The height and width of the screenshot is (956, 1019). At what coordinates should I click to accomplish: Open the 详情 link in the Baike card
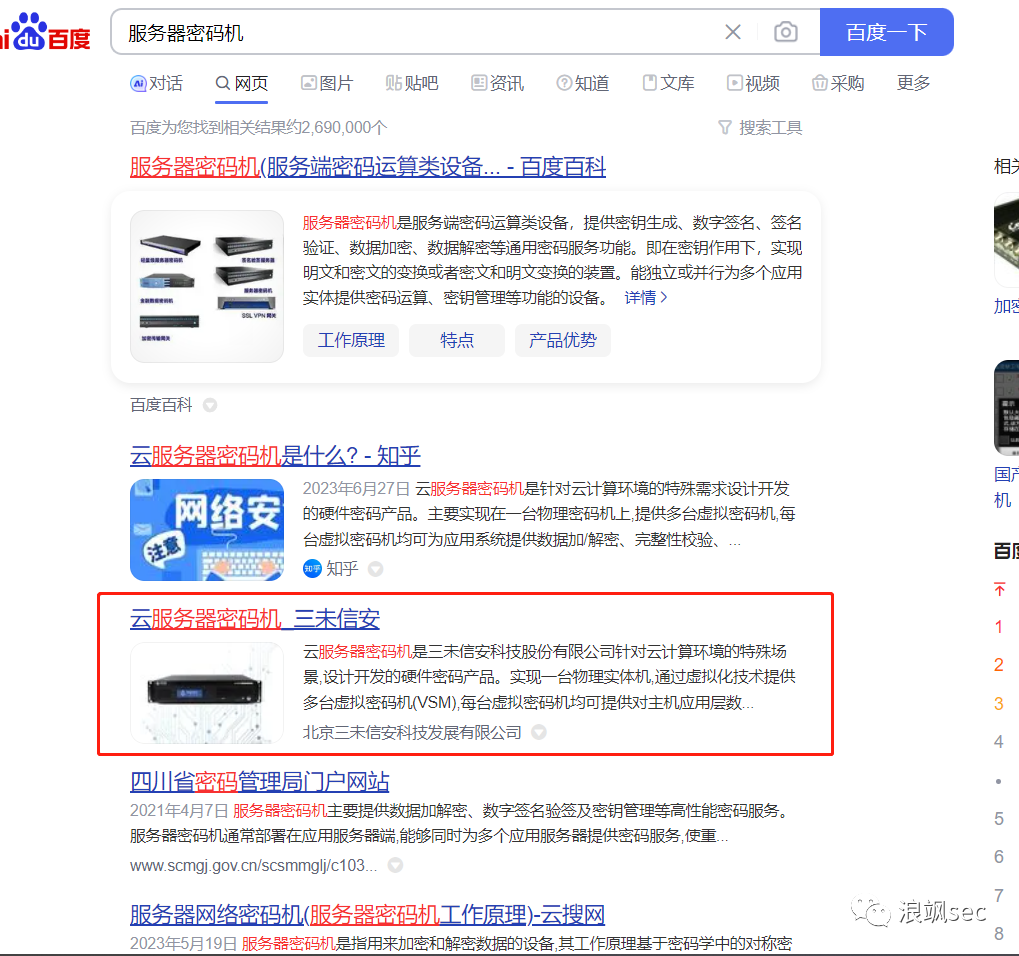pyautogui.click(x=645, y=298)
